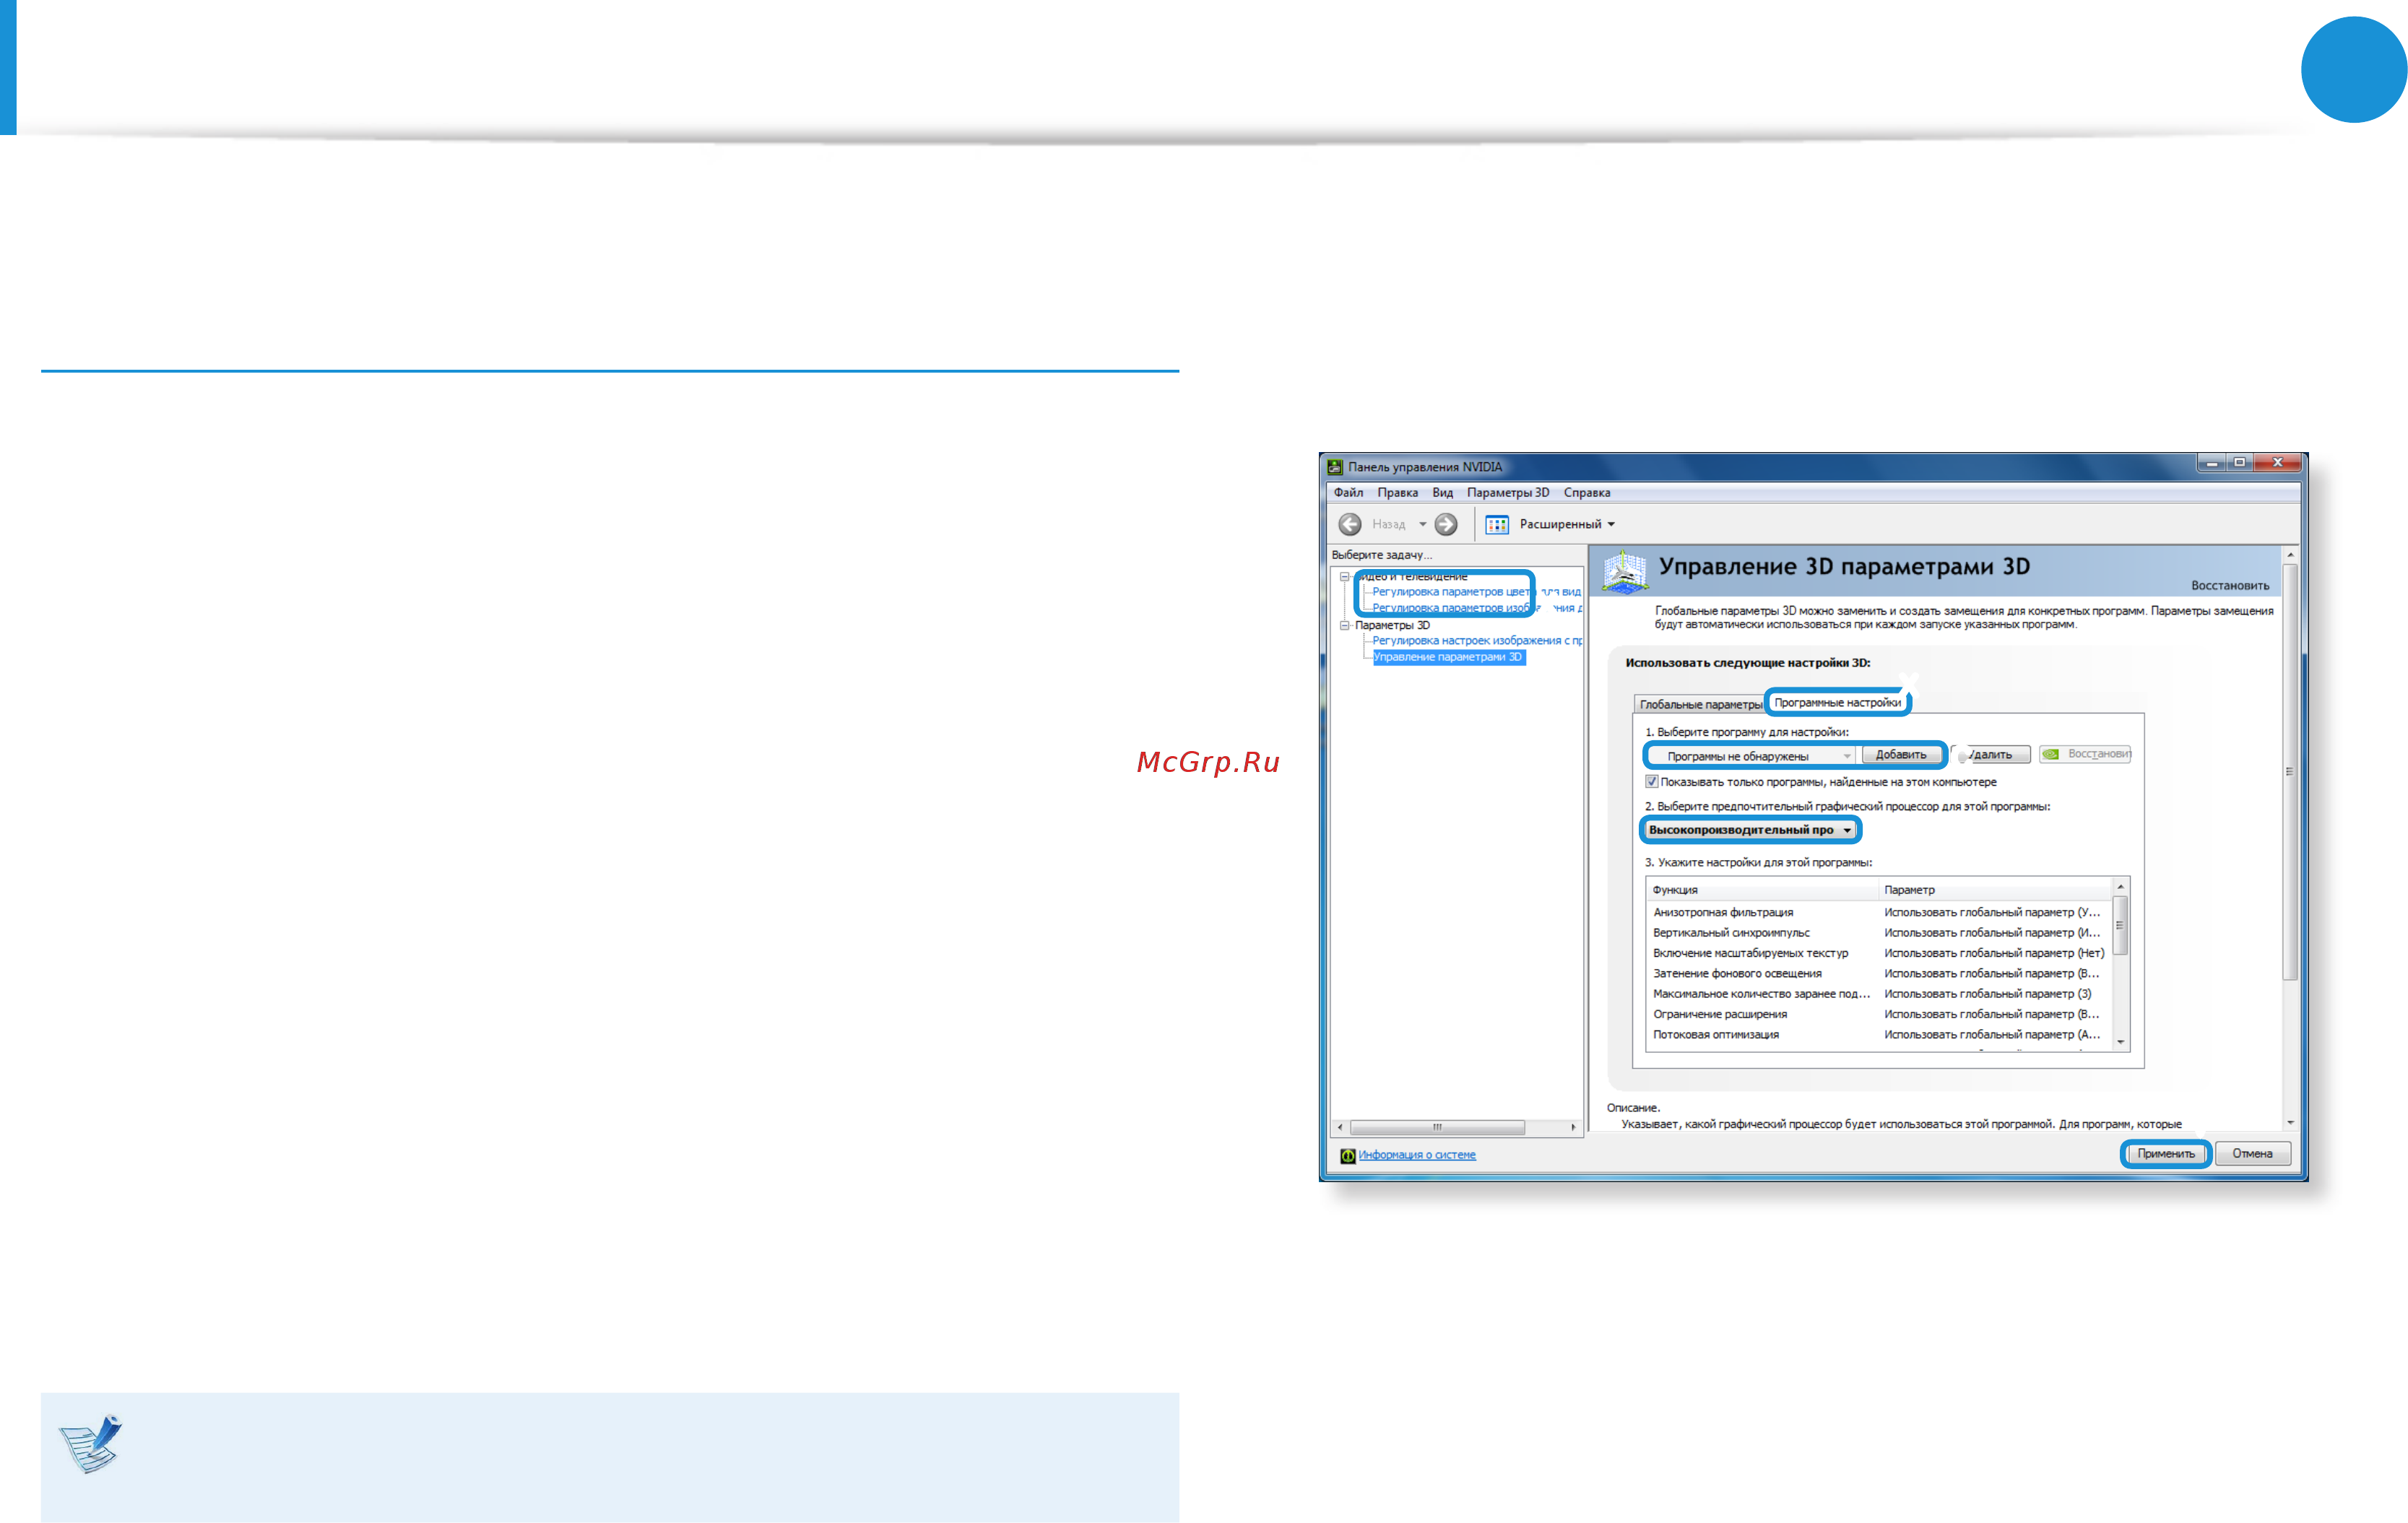Select 'Анизотропная фильтрация' row in settings list

click(1880, 912)
